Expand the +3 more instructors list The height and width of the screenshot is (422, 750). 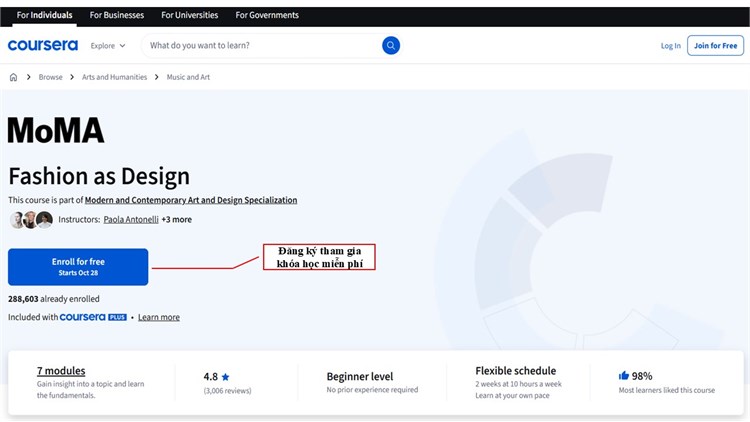176,220
